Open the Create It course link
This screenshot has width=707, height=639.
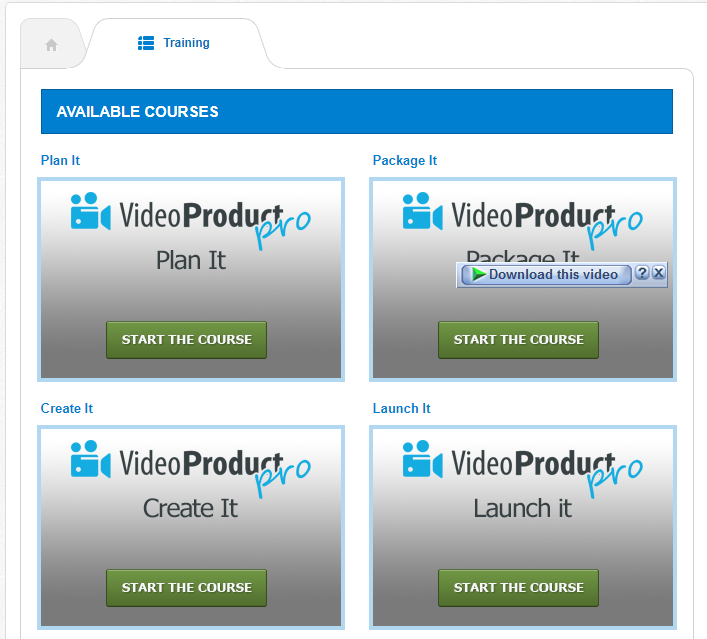point(67,408)
